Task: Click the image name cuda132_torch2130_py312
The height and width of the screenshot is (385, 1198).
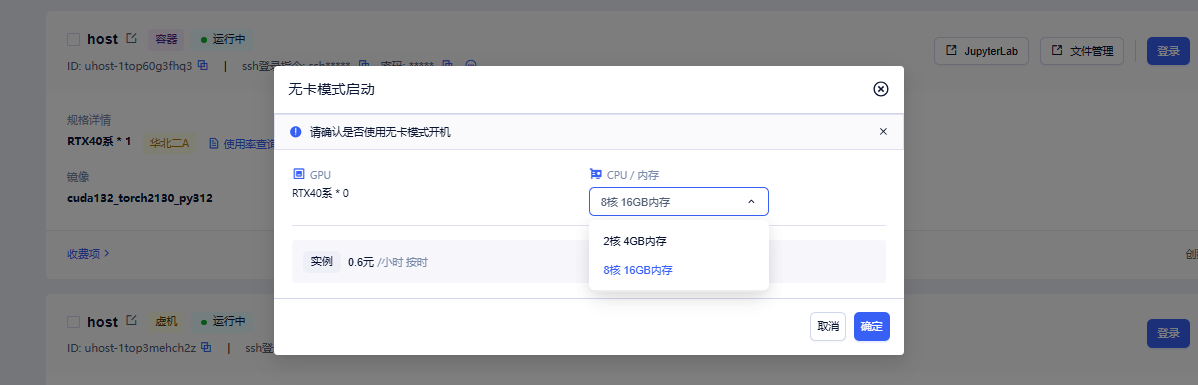Action: (x=140, y=199)
